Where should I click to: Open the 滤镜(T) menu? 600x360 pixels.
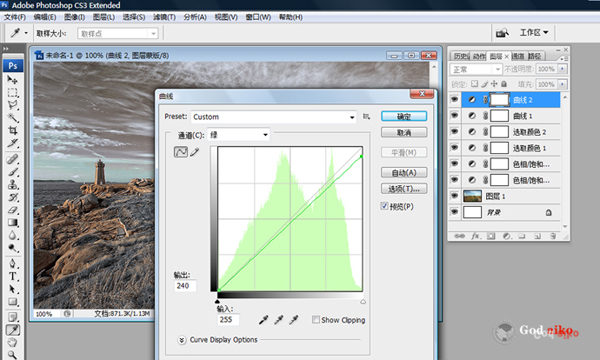pos(165,17)
